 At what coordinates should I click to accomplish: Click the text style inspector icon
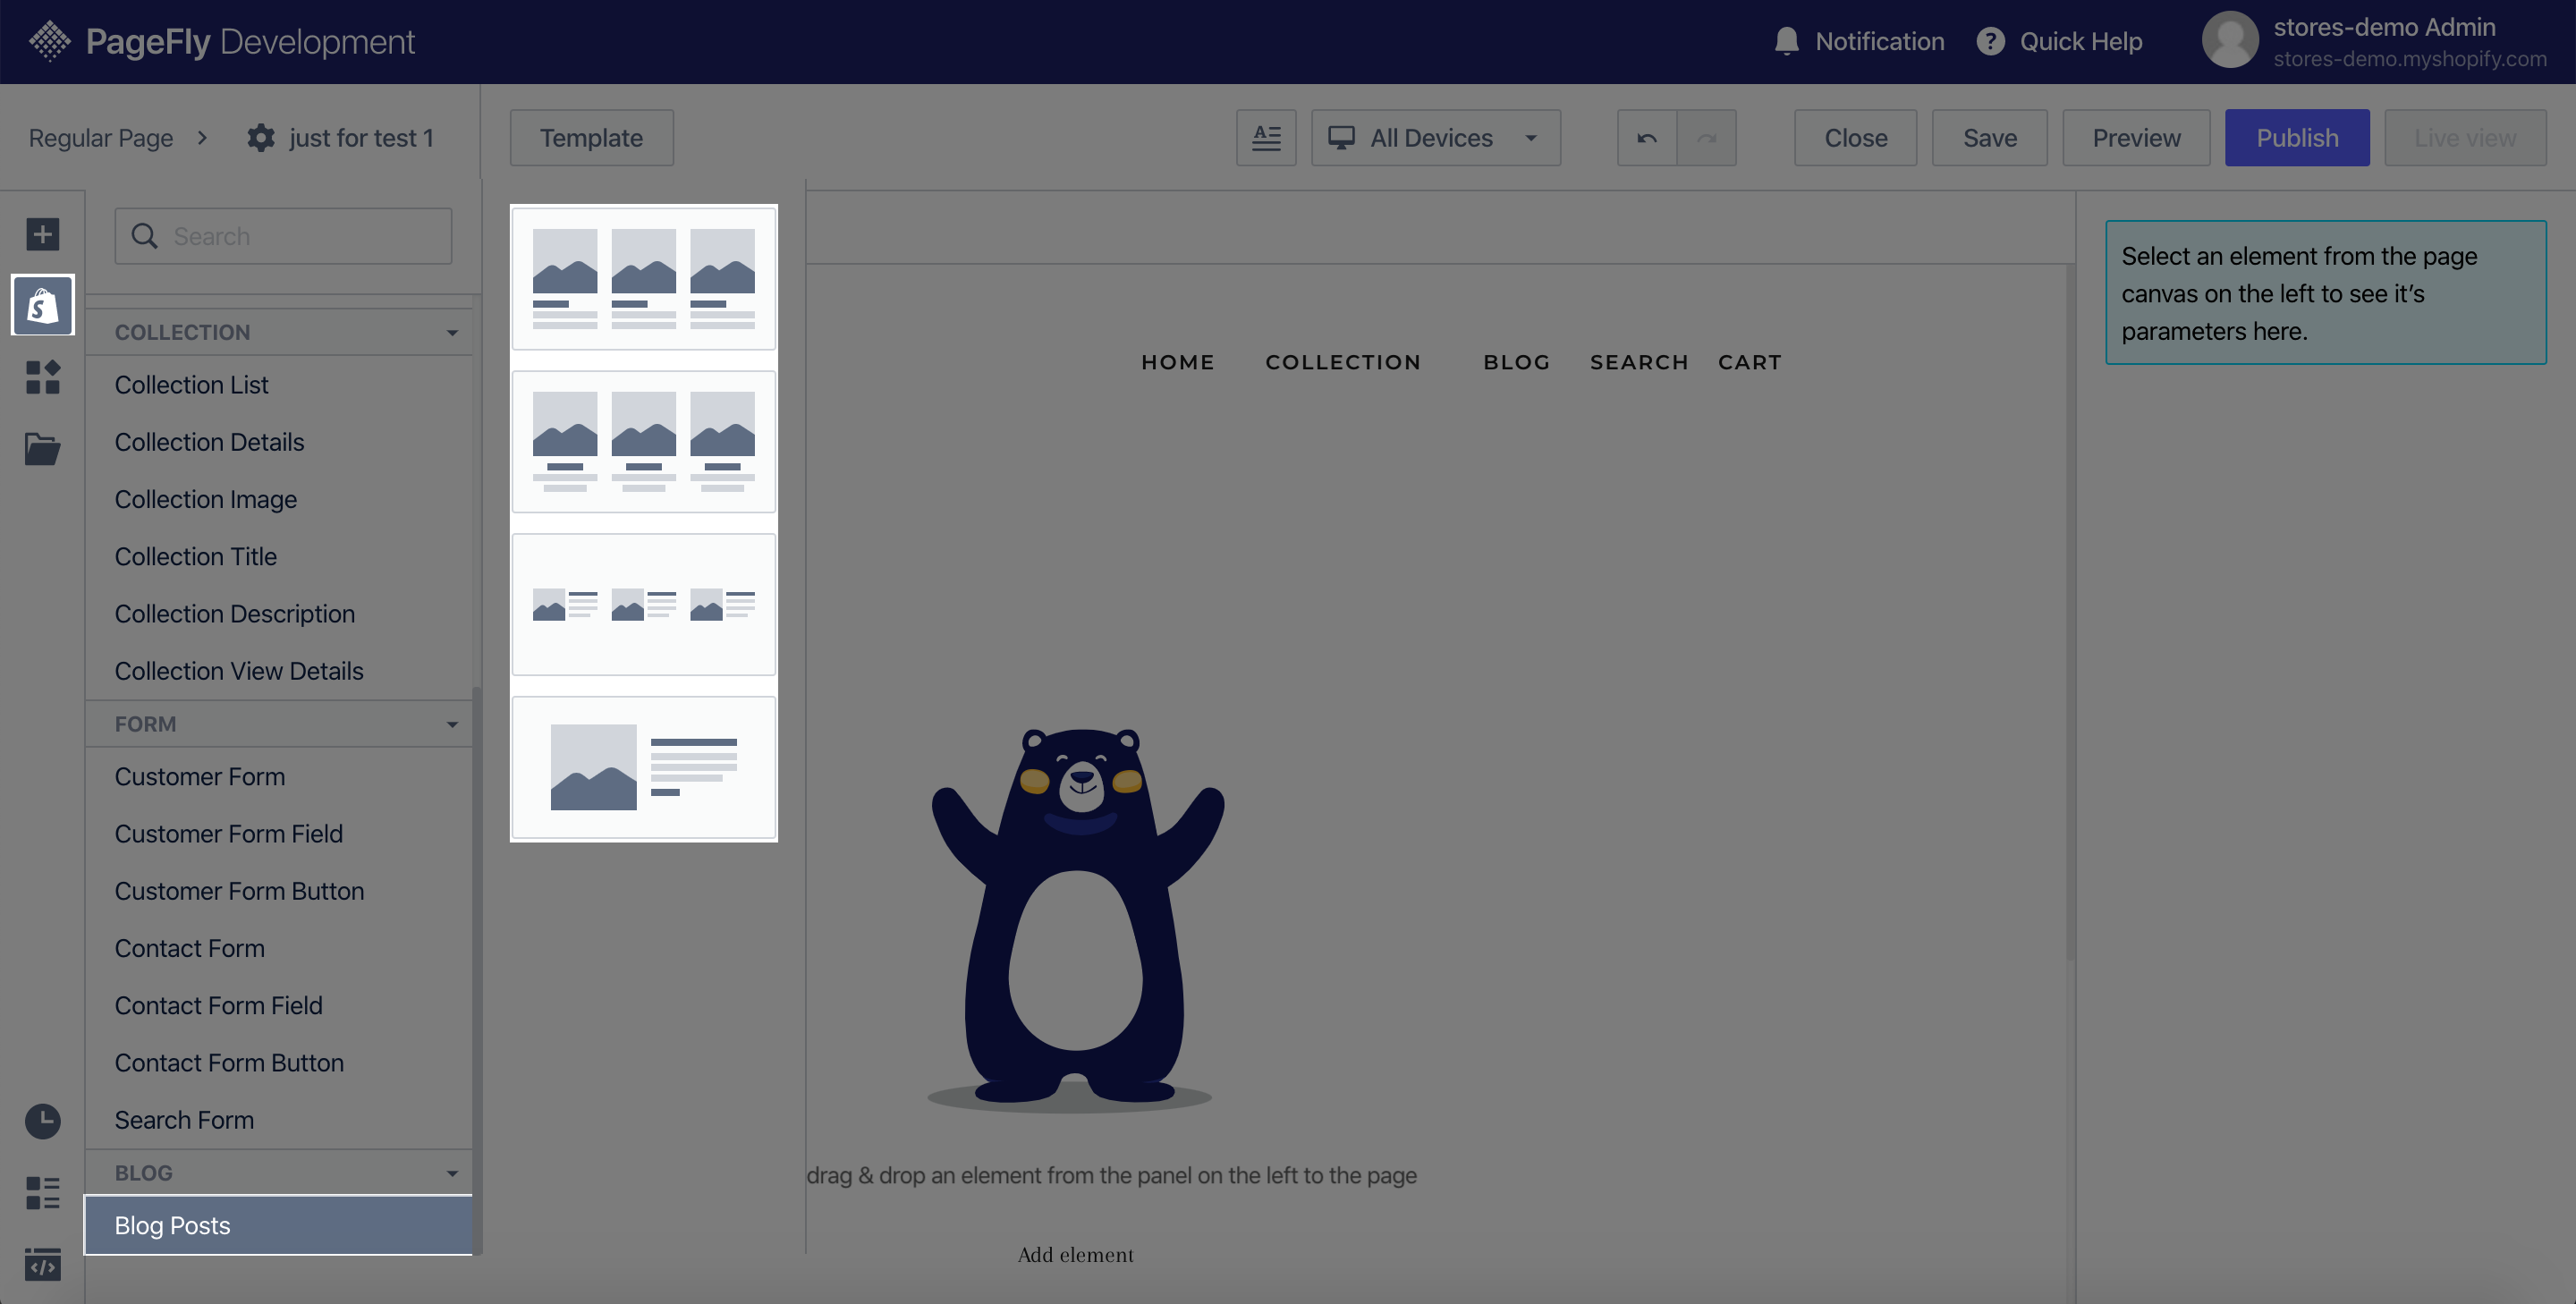click(1266, 138)
